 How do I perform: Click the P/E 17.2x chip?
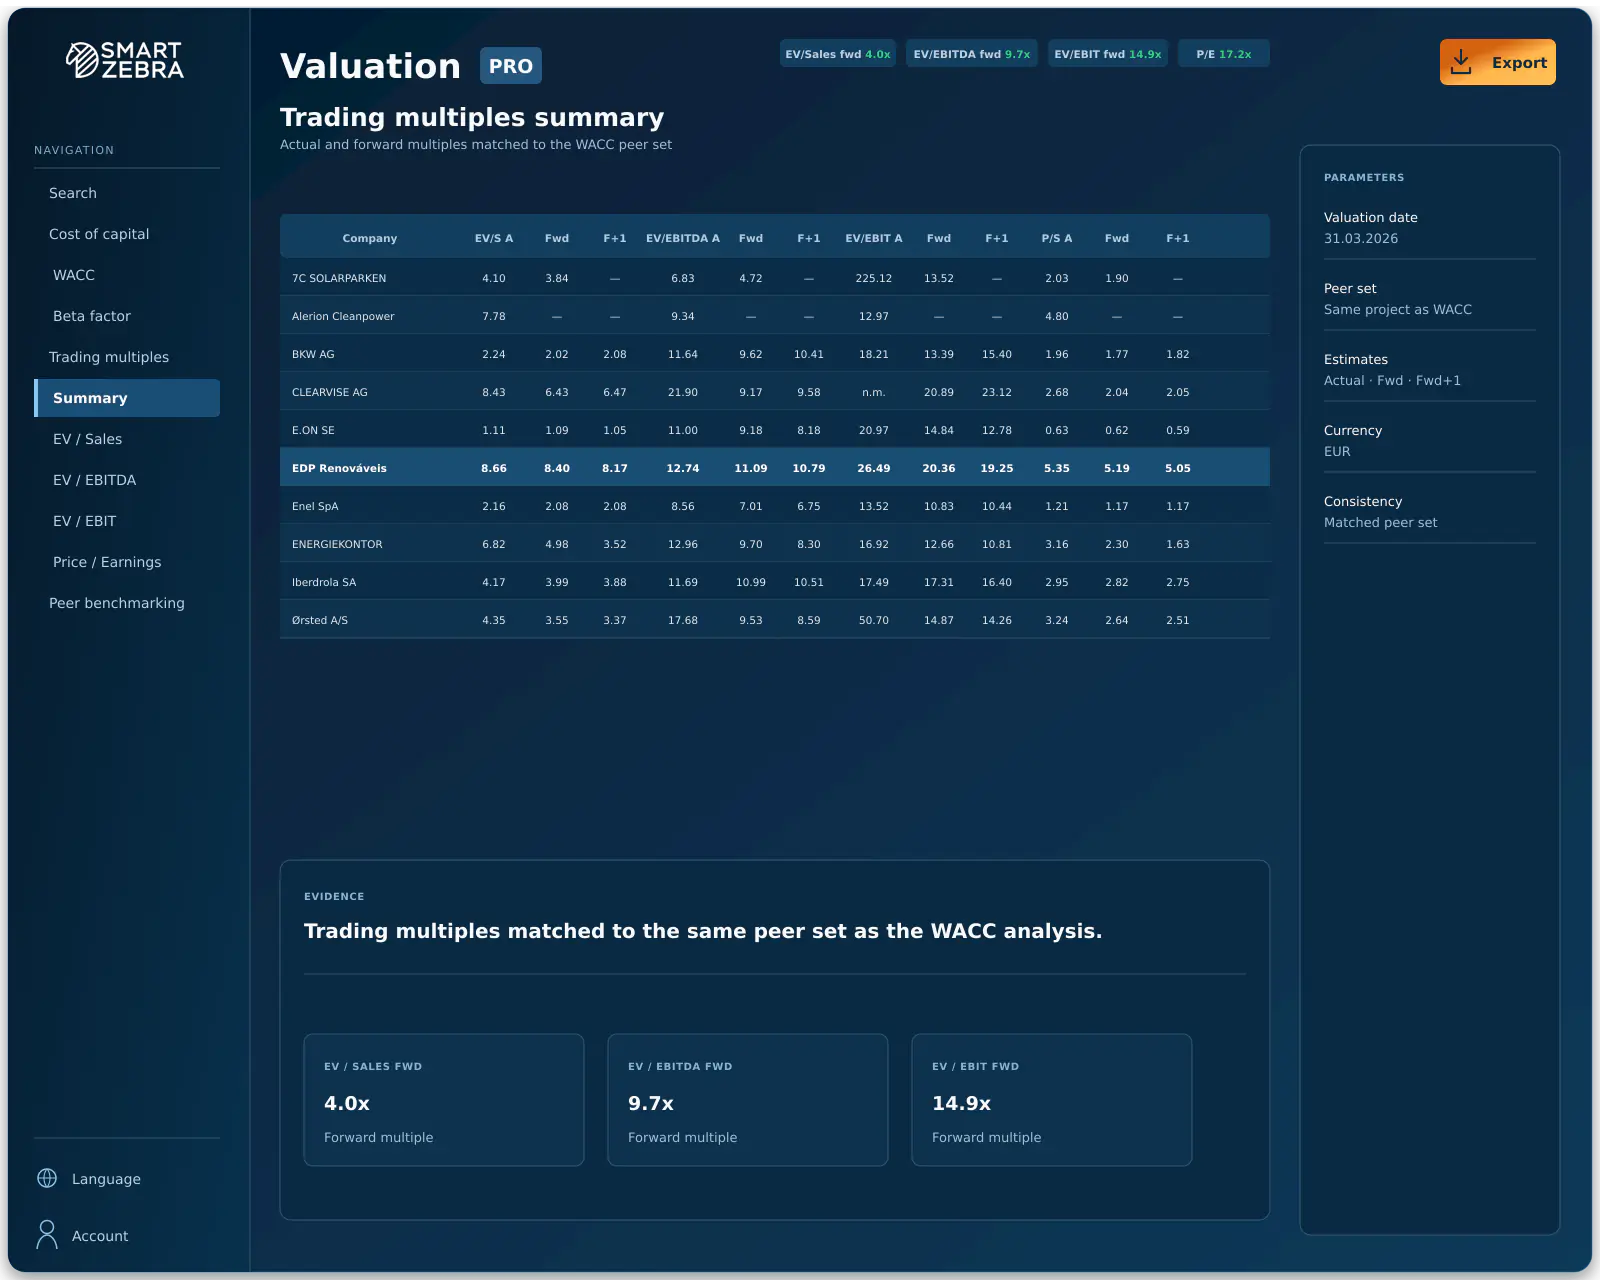[1224, 54]
